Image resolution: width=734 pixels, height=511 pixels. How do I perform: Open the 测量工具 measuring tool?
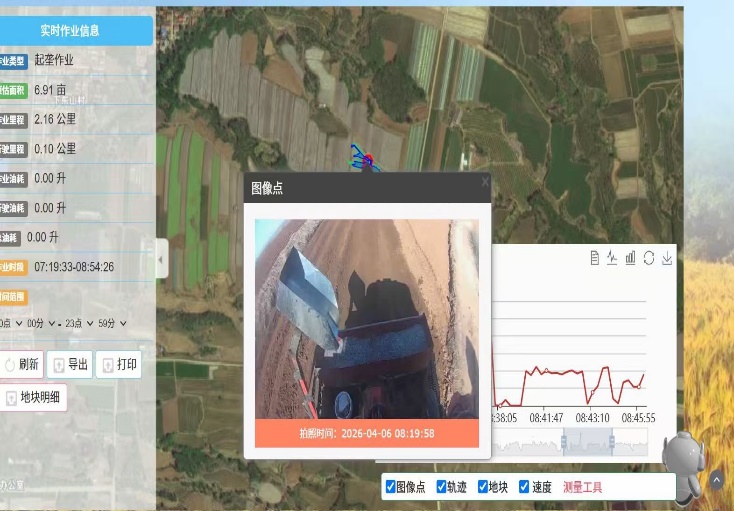582,487
